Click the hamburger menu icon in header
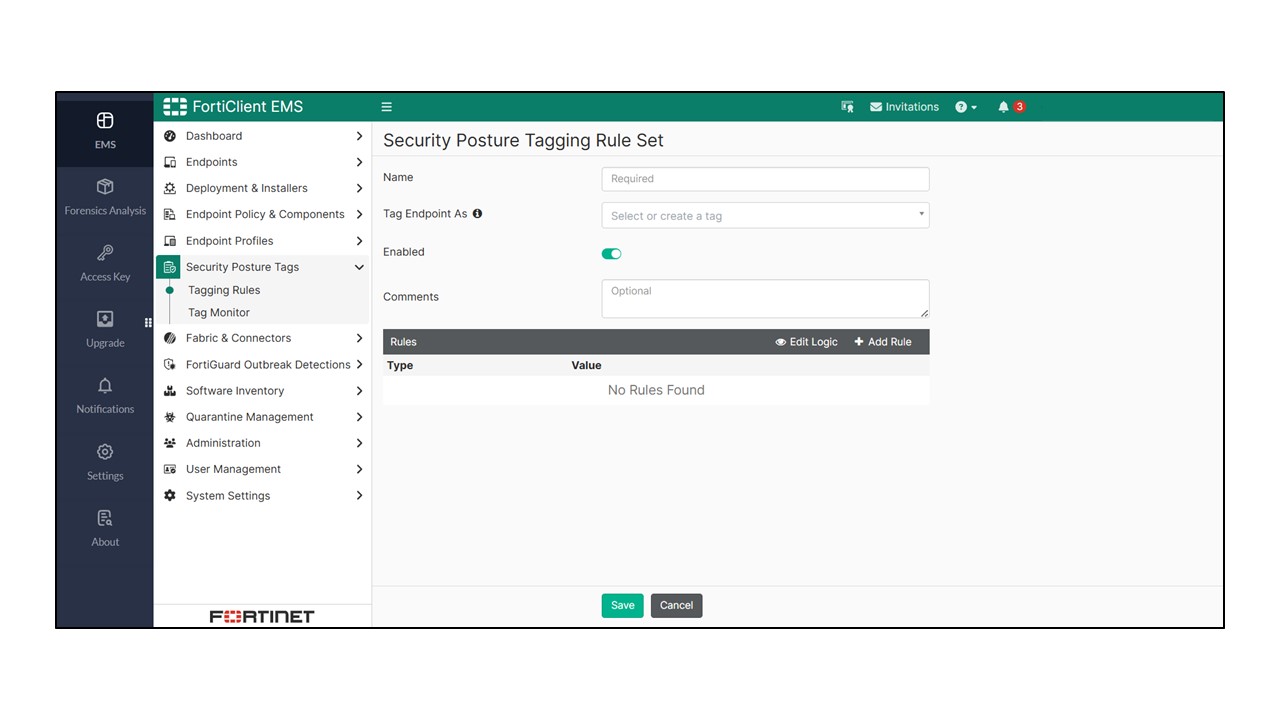 point(387,107)
